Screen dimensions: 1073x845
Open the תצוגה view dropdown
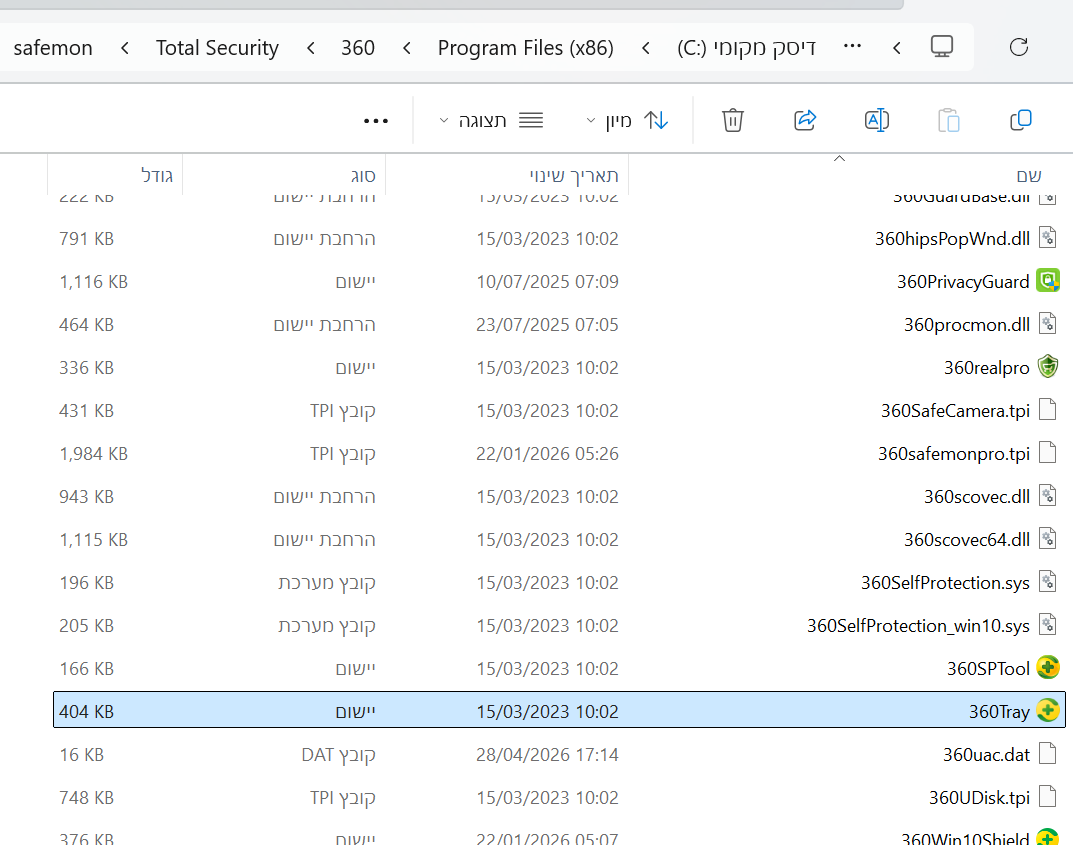(491, 121)
